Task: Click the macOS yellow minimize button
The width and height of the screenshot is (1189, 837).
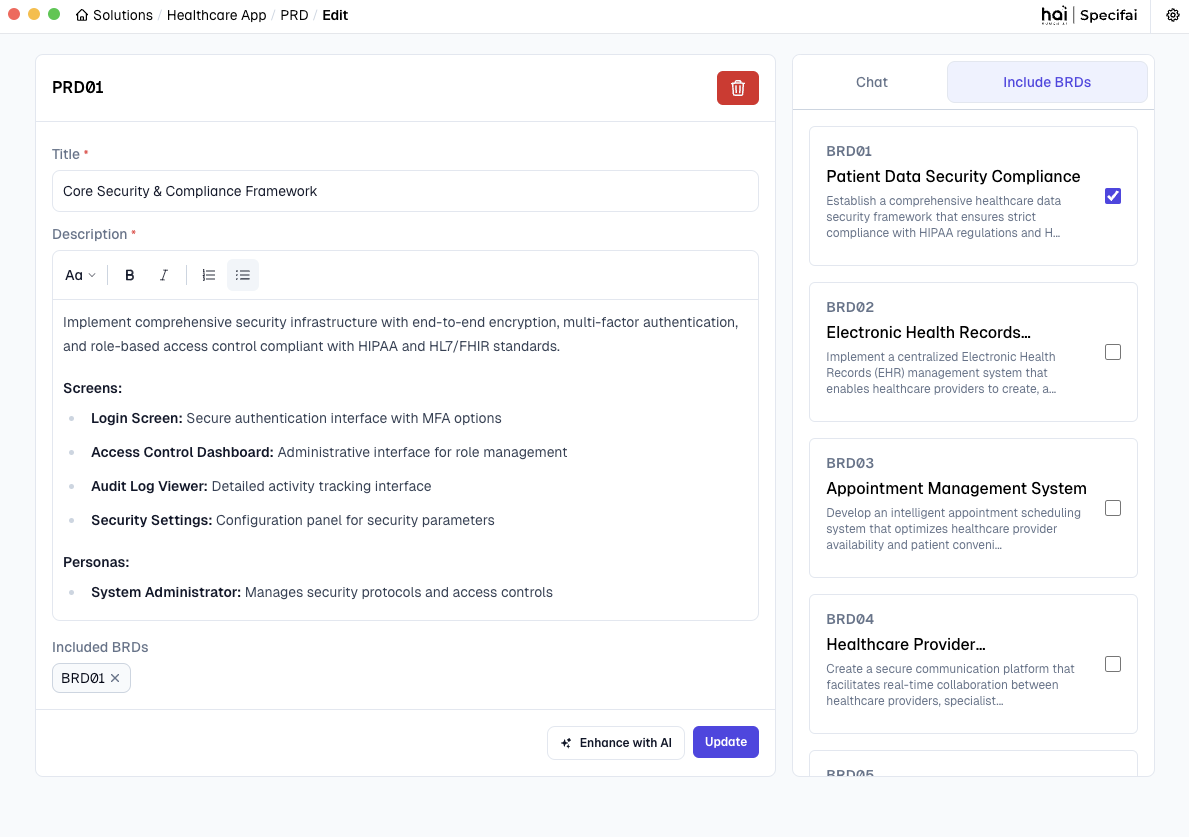Action: click(x=34, y=14)
